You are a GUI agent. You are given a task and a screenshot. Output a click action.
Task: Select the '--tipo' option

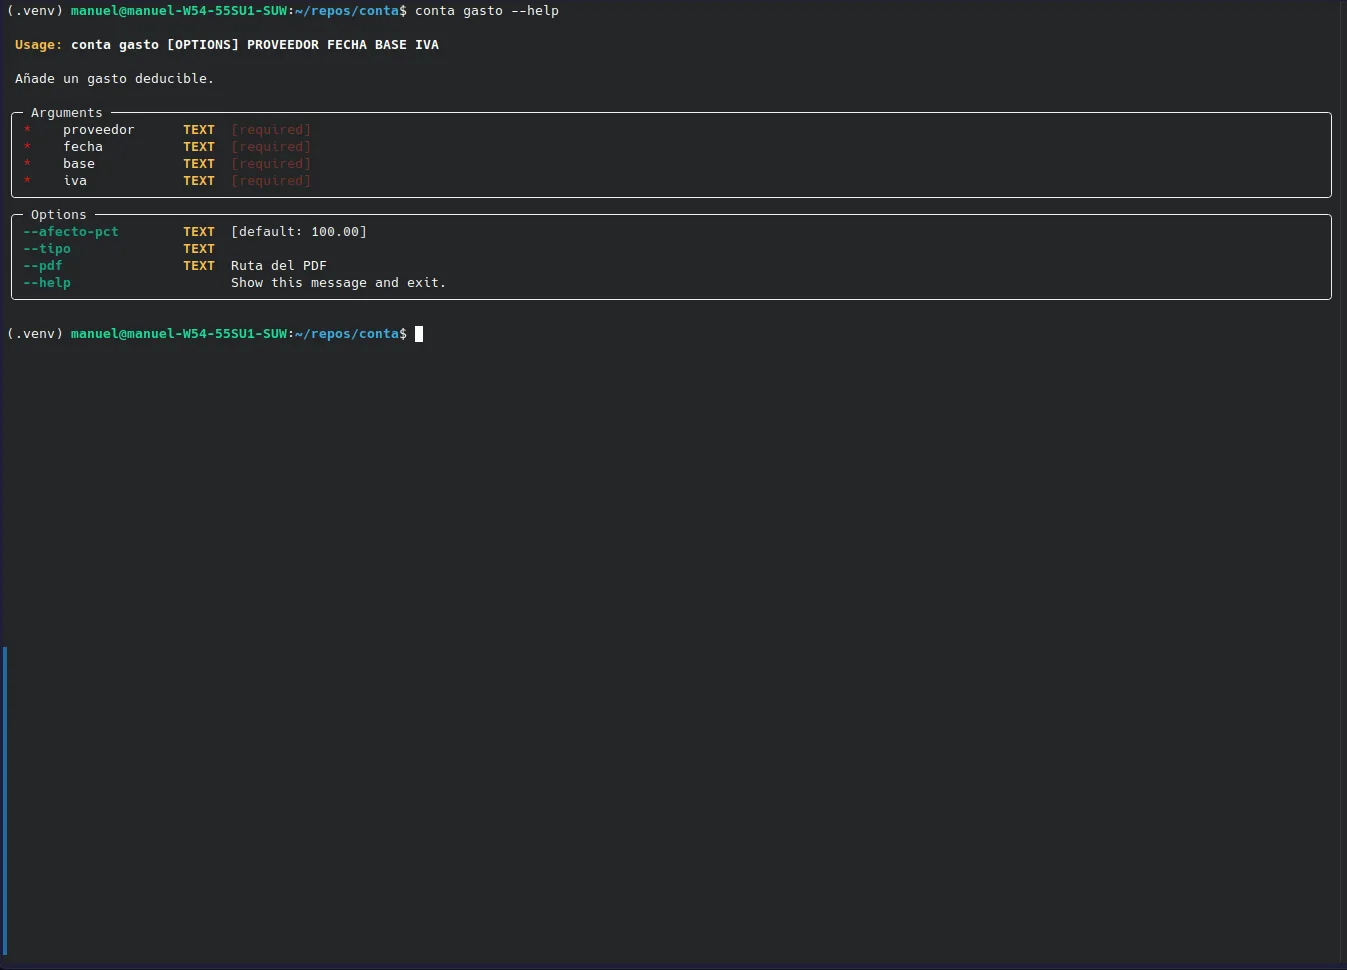click(x=46, y=248)
